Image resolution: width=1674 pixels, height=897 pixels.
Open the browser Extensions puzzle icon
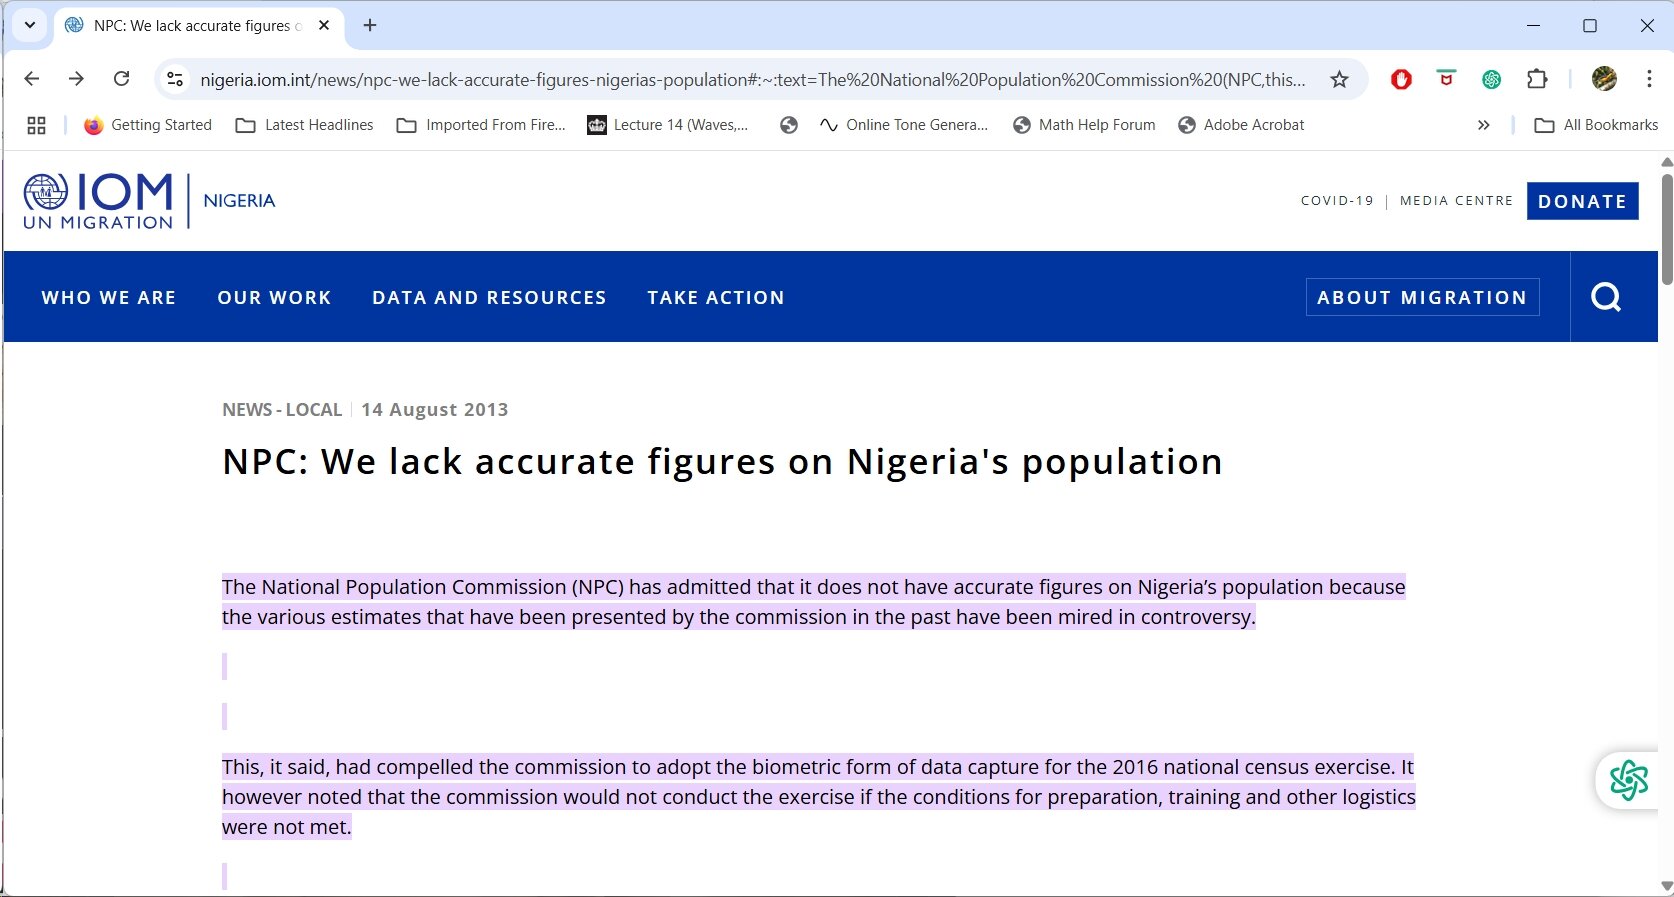pyautogui.click(x=1537, y=79)
